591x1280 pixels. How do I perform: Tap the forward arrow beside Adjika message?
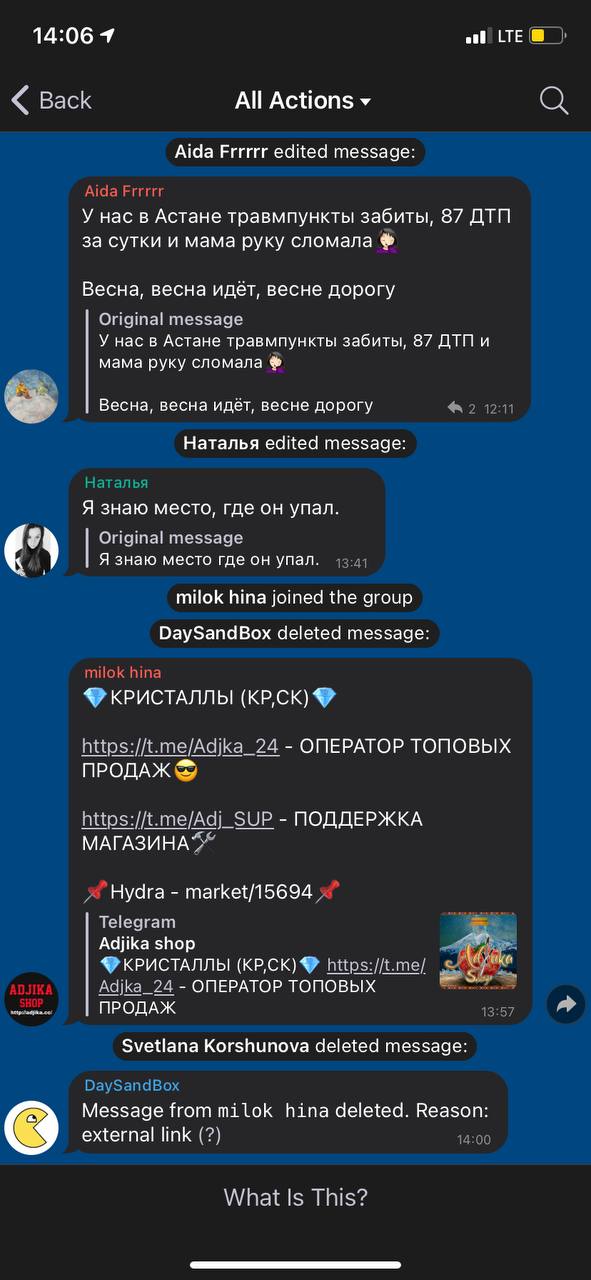[x=566, y=1004]
